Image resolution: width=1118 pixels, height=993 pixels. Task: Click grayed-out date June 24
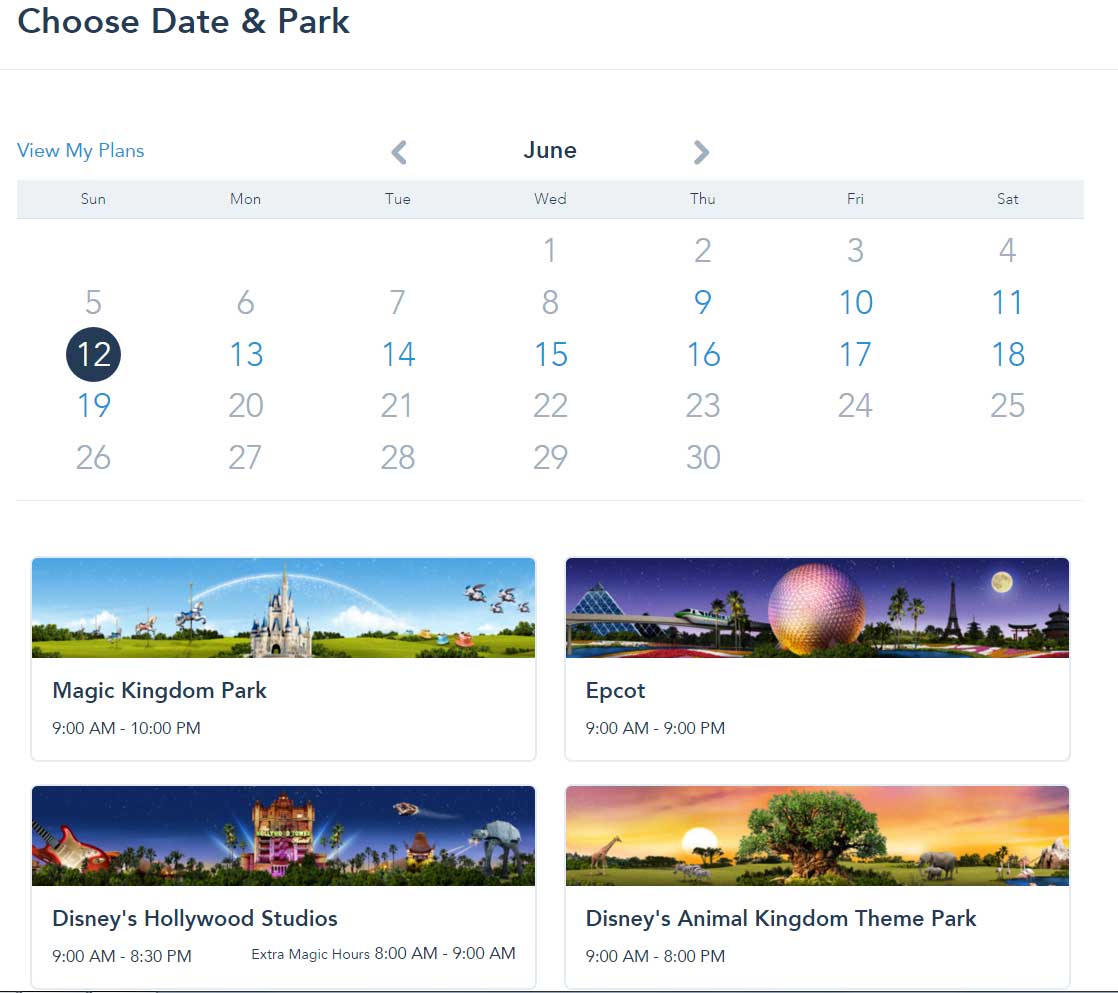[856, 406]
